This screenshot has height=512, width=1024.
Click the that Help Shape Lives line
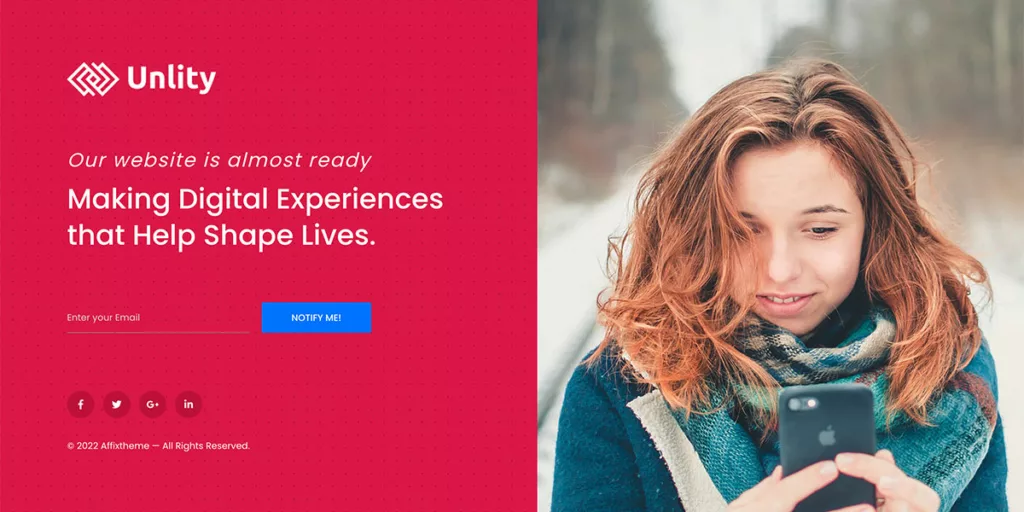(222, 236)
